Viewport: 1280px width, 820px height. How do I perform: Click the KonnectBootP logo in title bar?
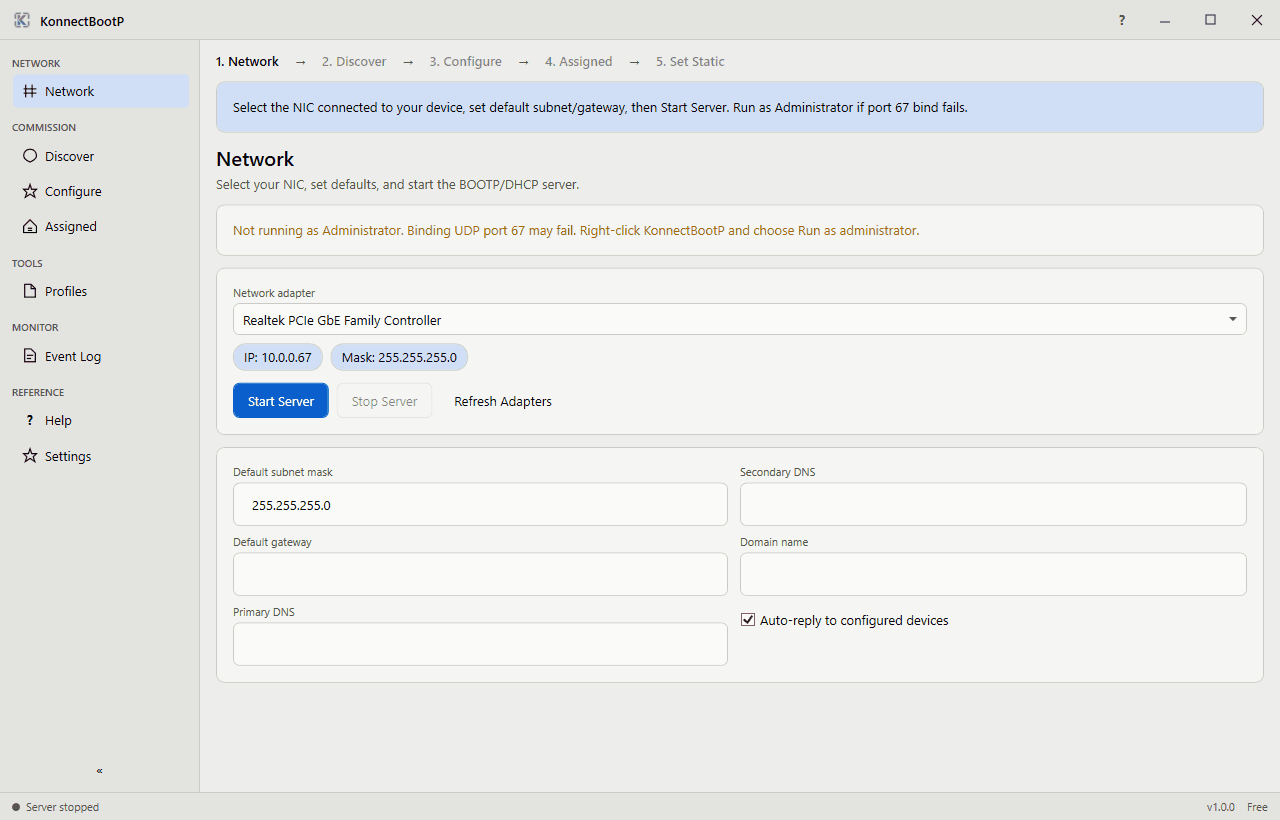22,20
